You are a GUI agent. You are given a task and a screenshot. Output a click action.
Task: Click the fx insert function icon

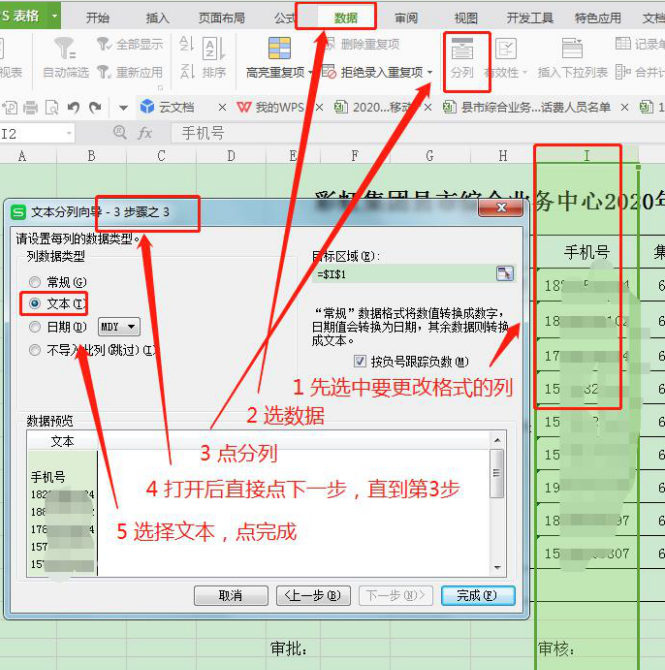pyautogui.click(x=145, y=132)
